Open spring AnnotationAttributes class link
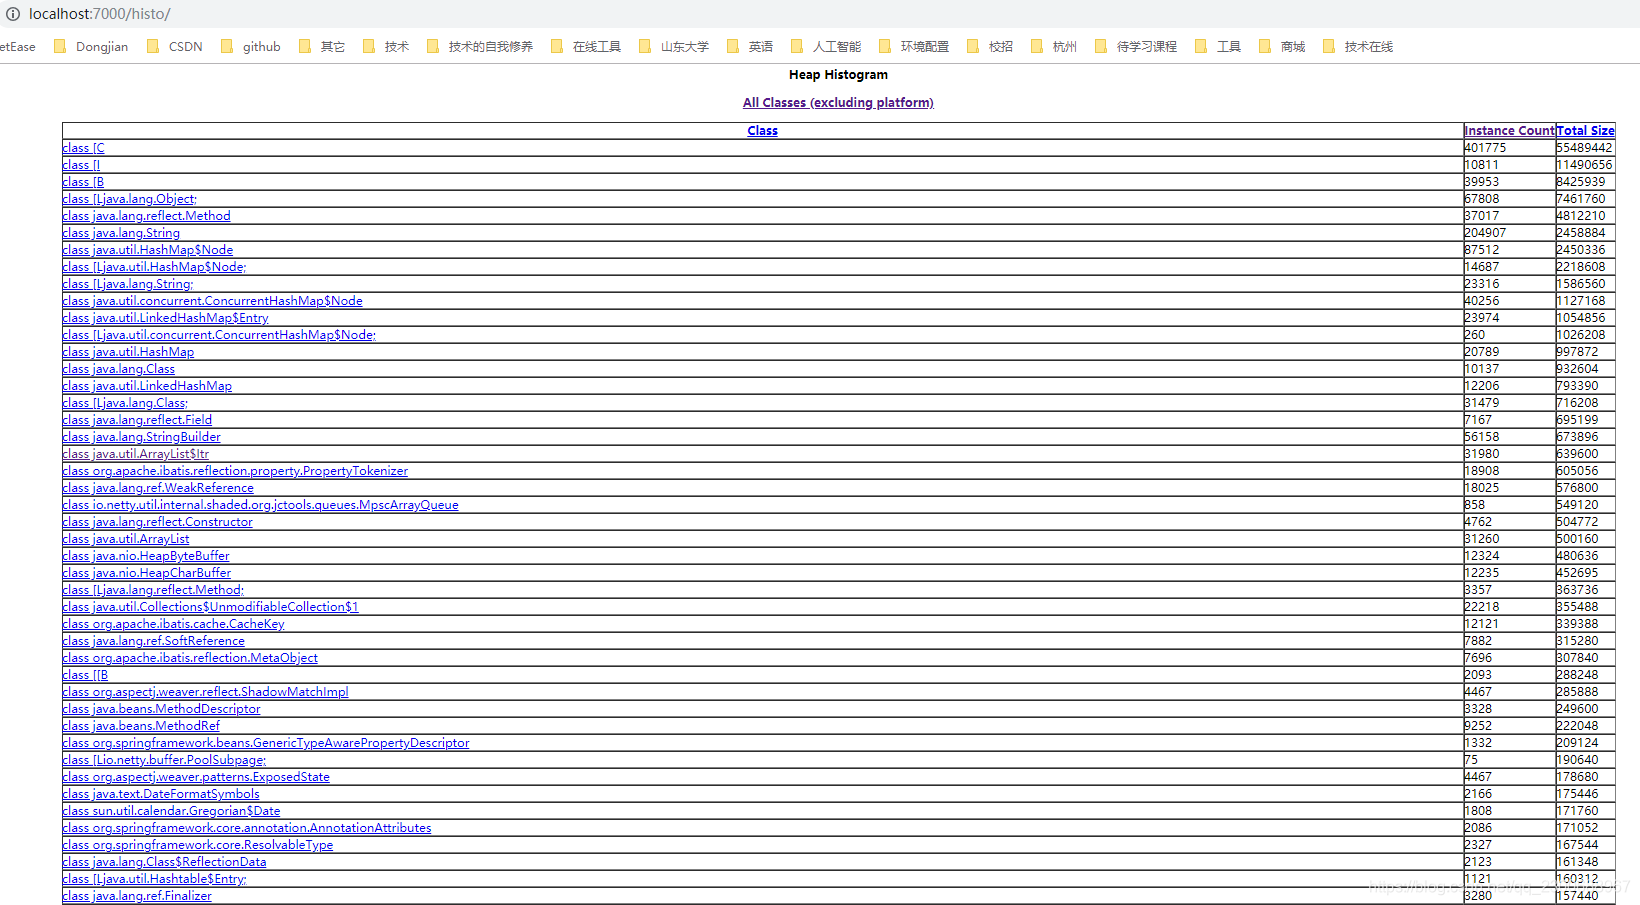 (x=247, y=828)
